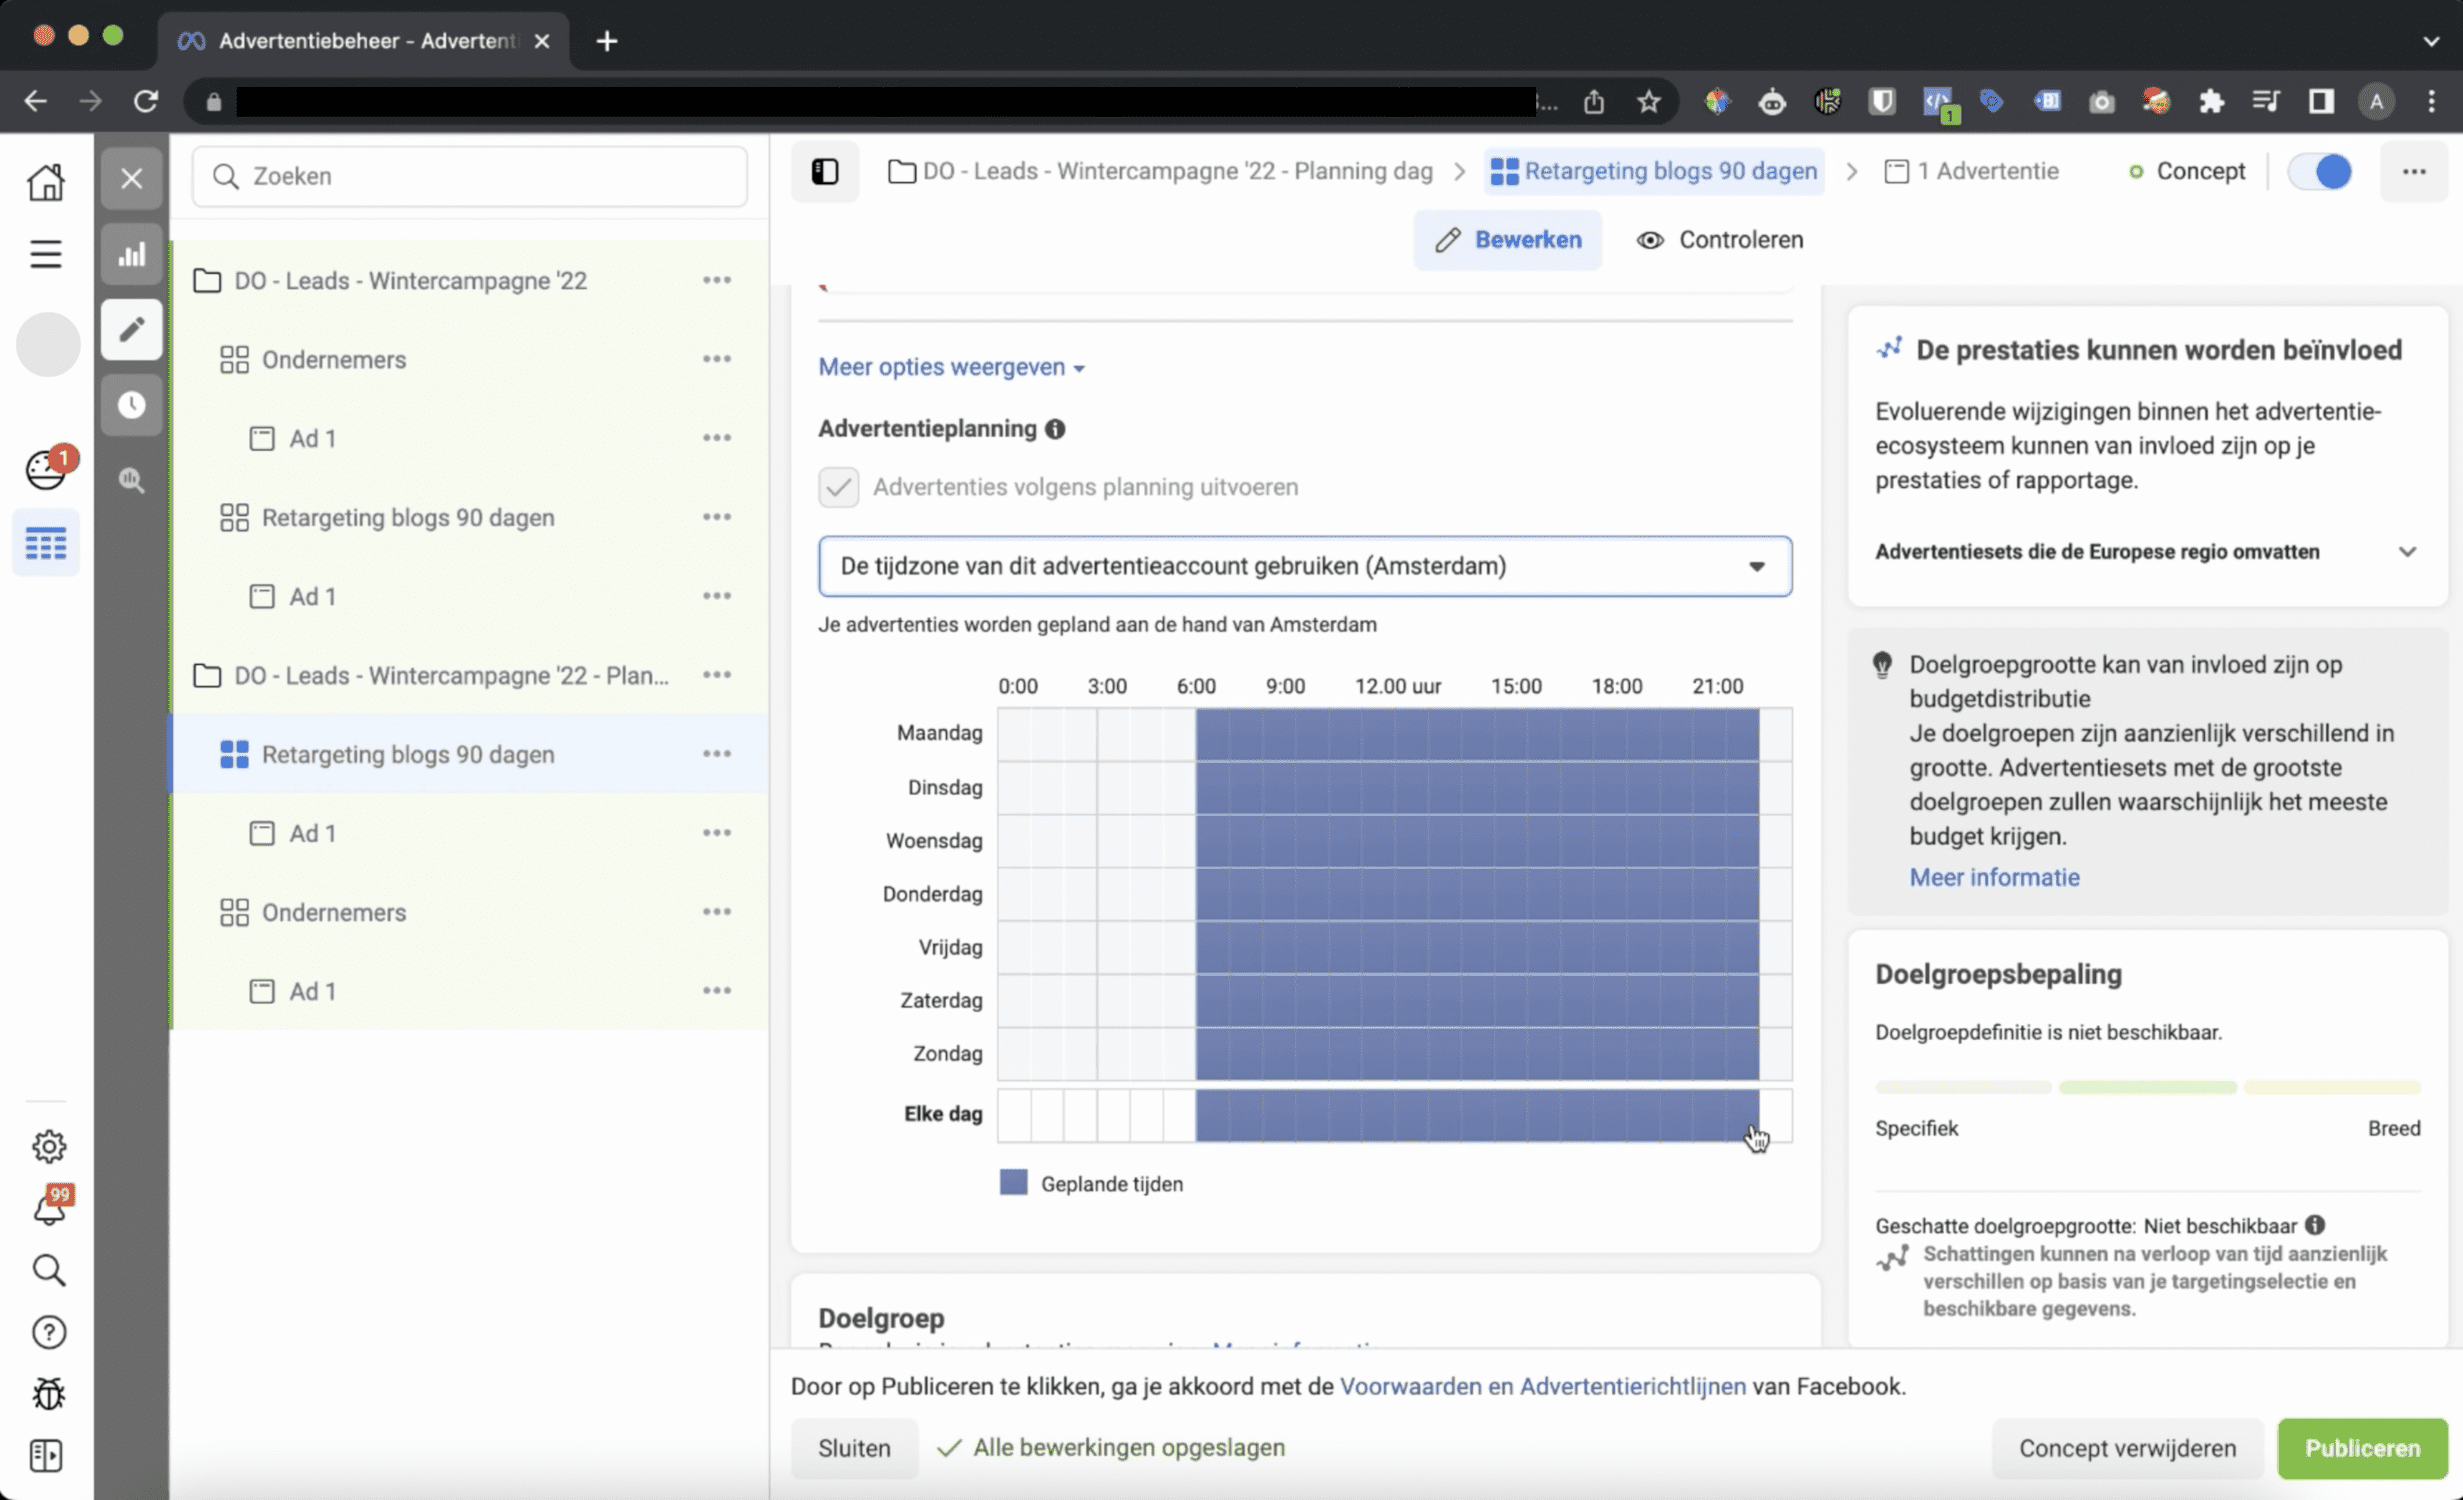Open more options for the bottom Ondernemers ad set

[716, 912]
